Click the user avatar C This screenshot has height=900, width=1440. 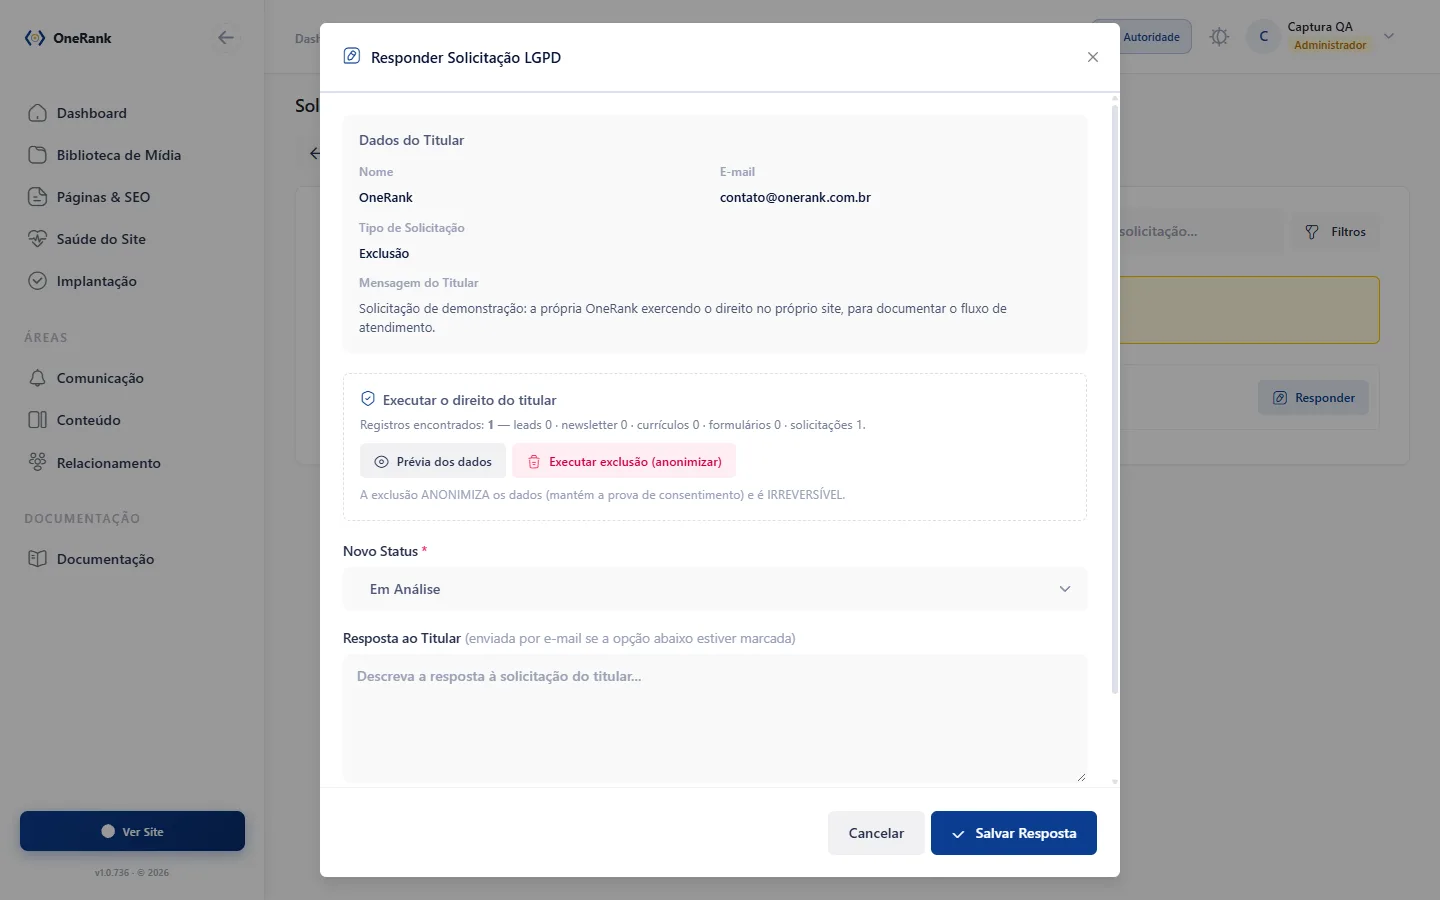pyautogui.click(x=1264, y=36)
